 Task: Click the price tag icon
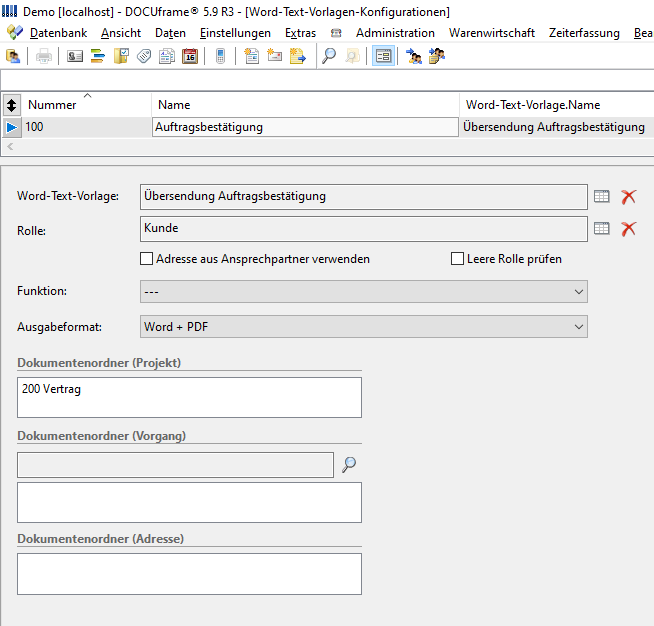point(144,56)
